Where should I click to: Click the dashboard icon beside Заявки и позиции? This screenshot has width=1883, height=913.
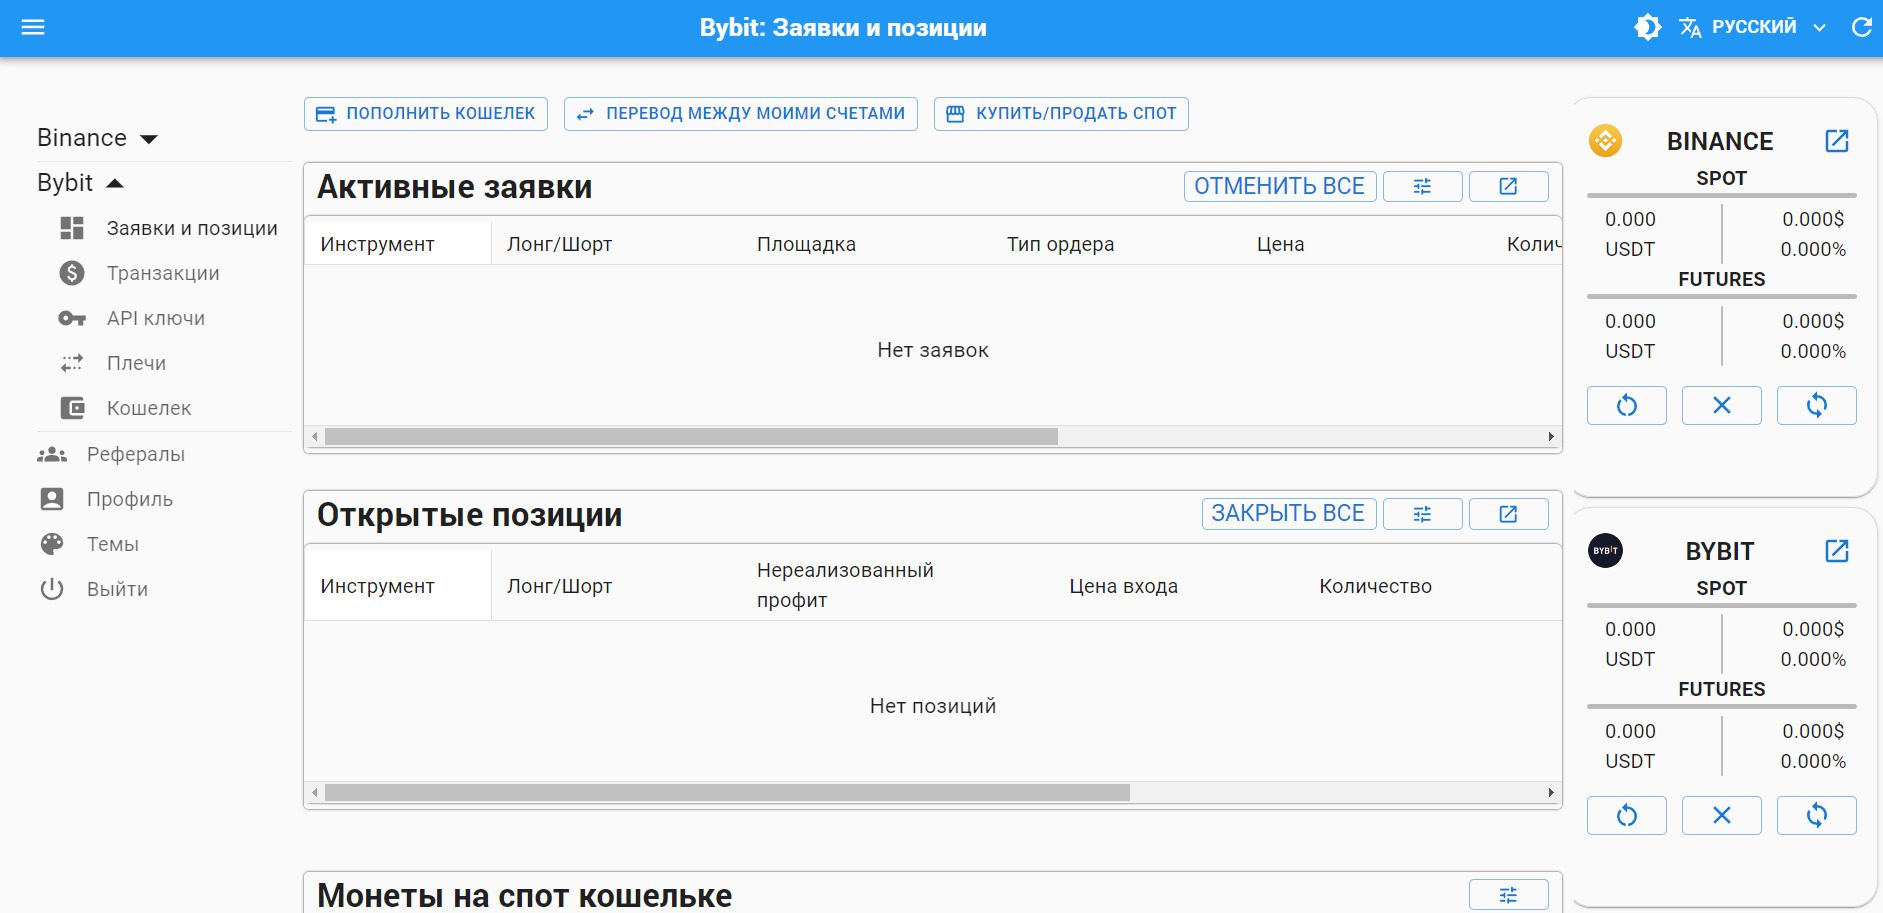(x=72, y=228)
